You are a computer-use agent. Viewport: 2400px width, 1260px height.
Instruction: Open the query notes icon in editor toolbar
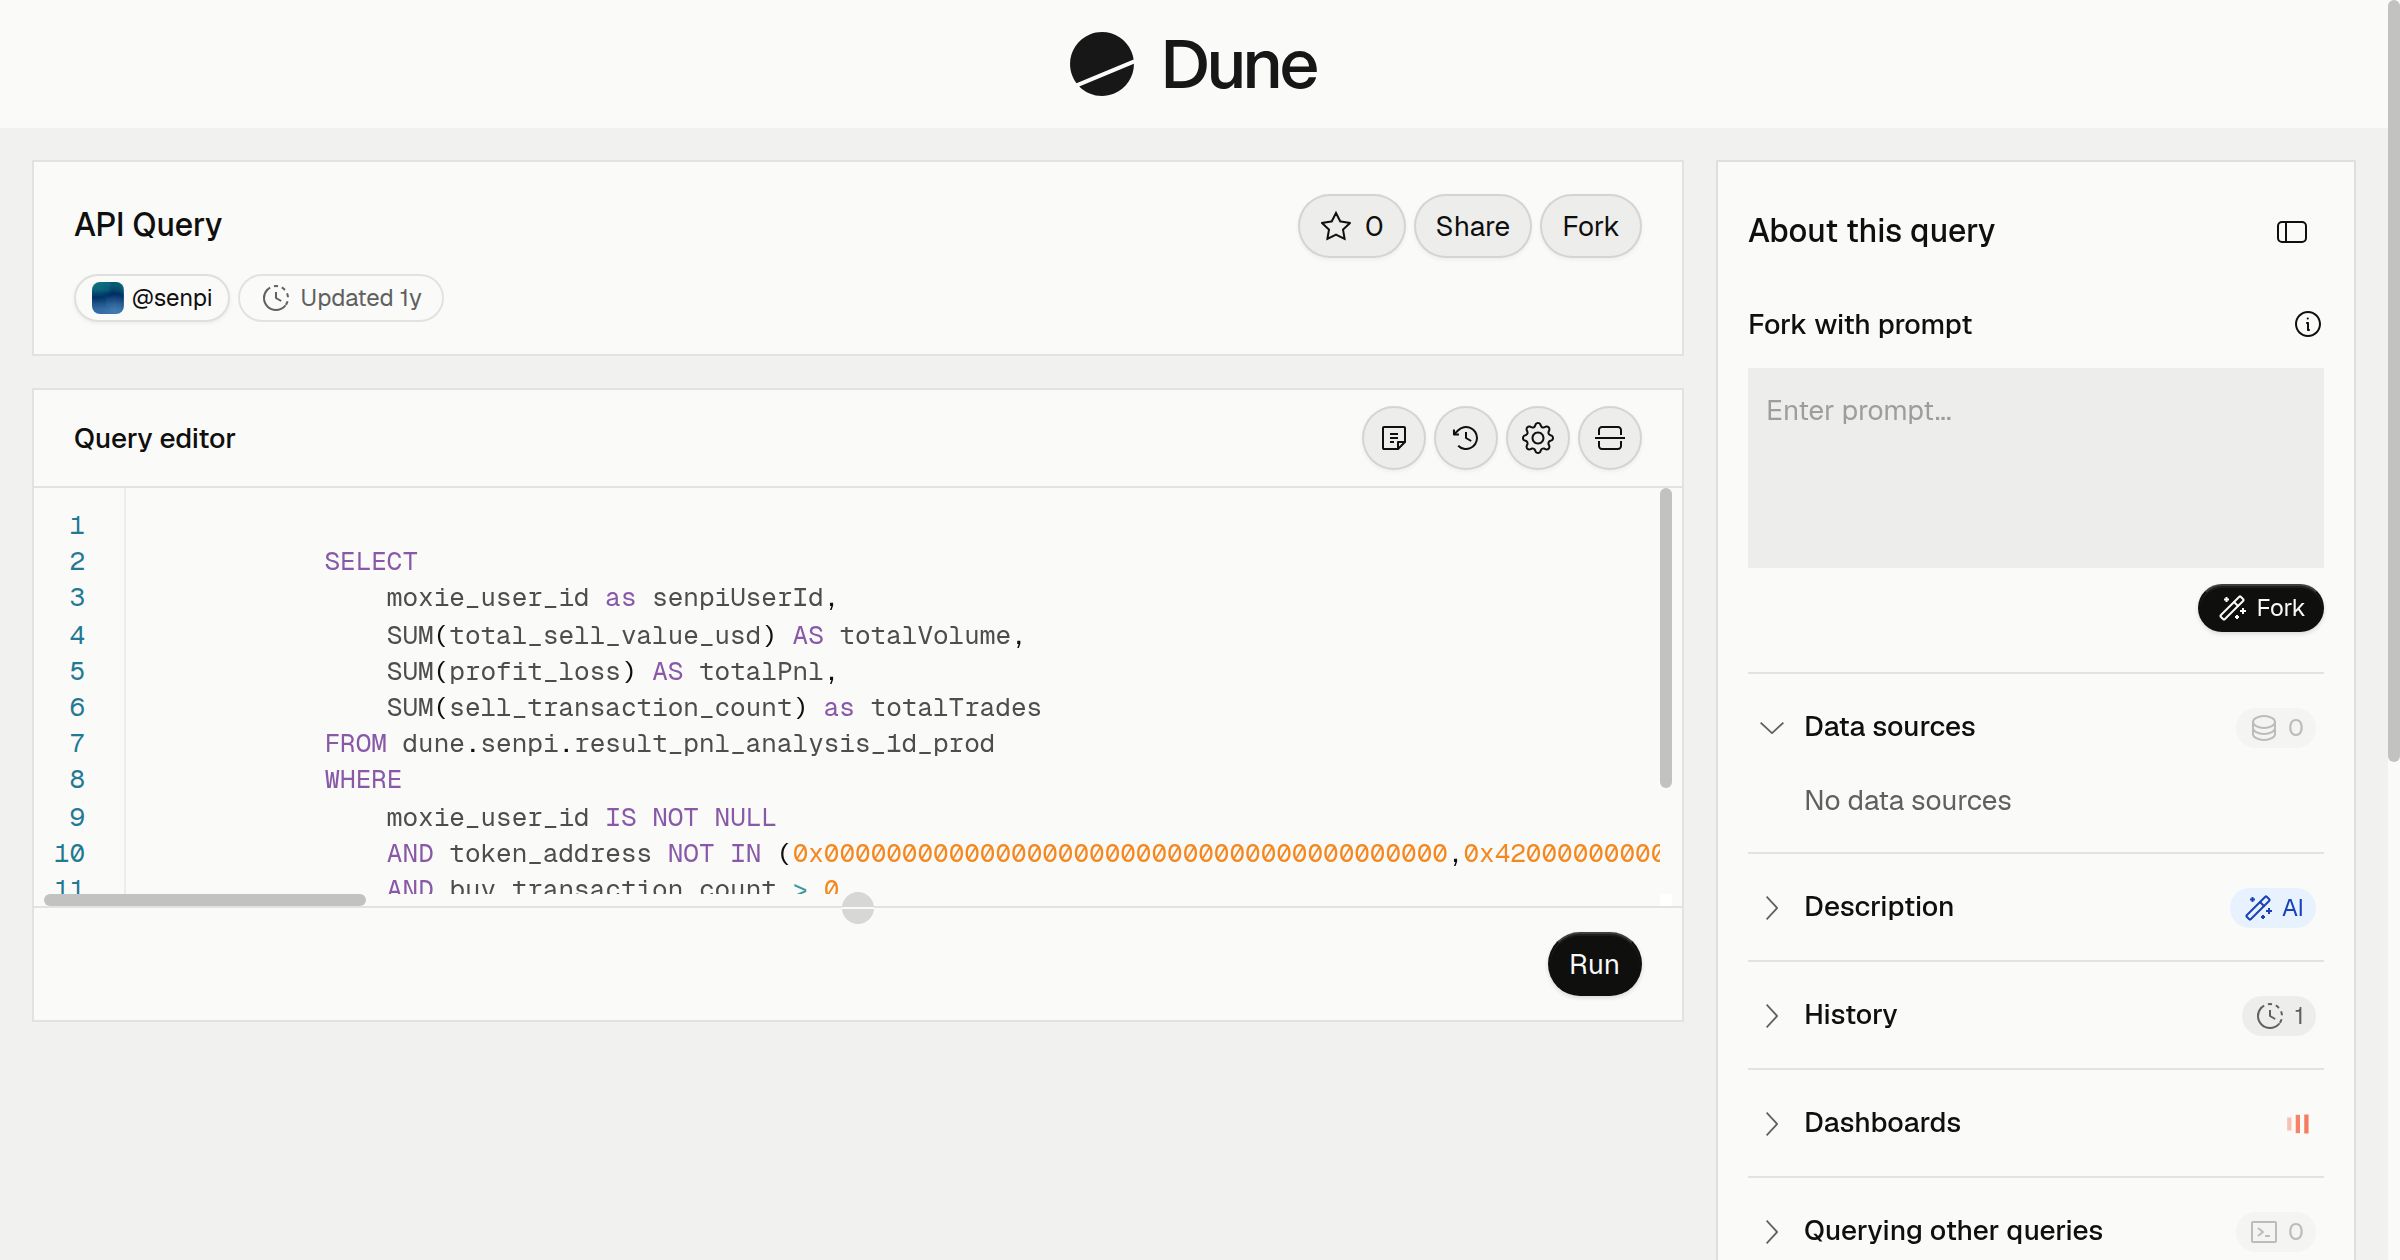point(1393,438)
